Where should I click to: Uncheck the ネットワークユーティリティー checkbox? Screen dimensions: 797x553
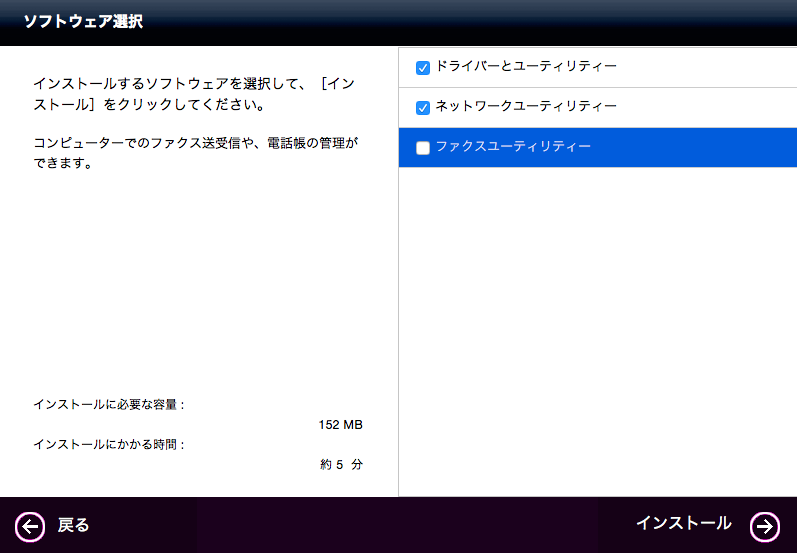(x=423, y=107)
